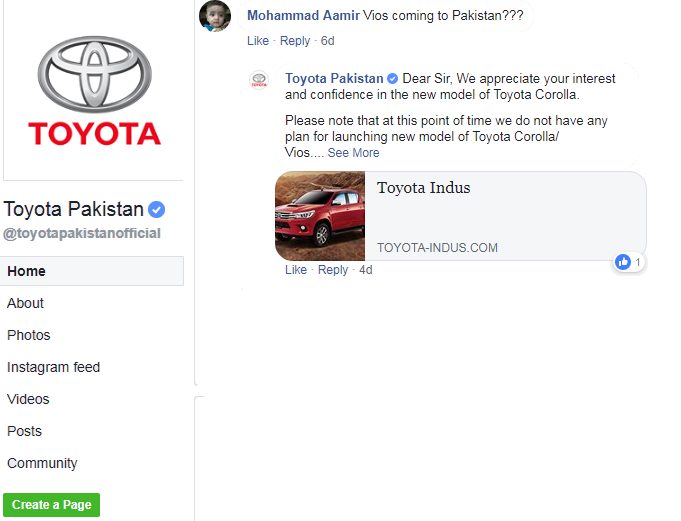Go to the Photos section
Screen dimensions: 681x521
tap(29, 335)
